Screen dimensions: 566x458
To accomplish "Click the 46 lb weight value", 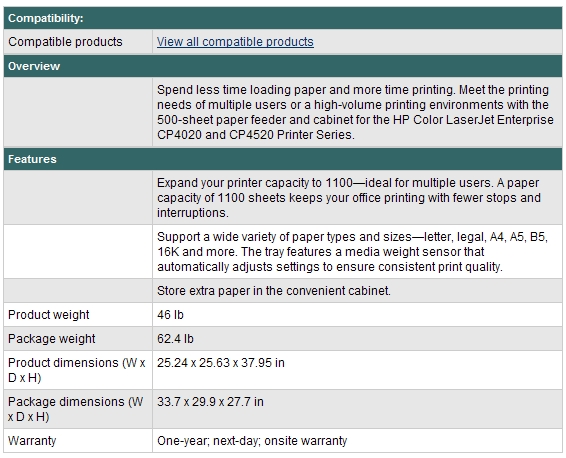I will (x=170, y=315).
